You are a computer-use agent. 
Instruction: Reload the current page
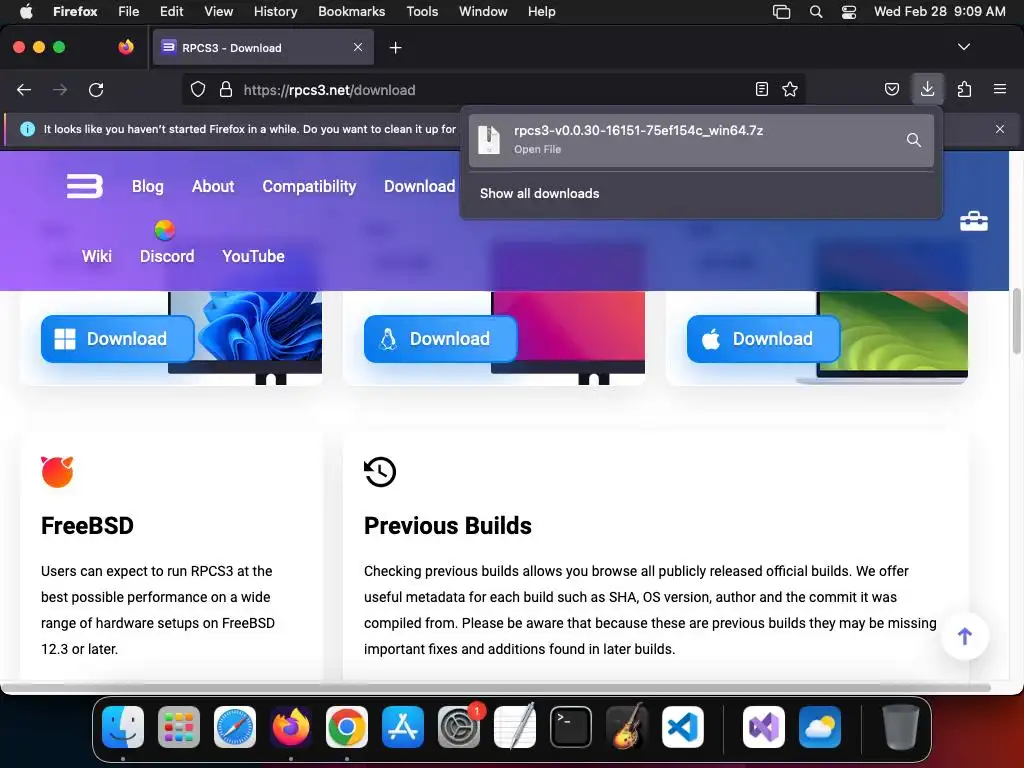96,89
